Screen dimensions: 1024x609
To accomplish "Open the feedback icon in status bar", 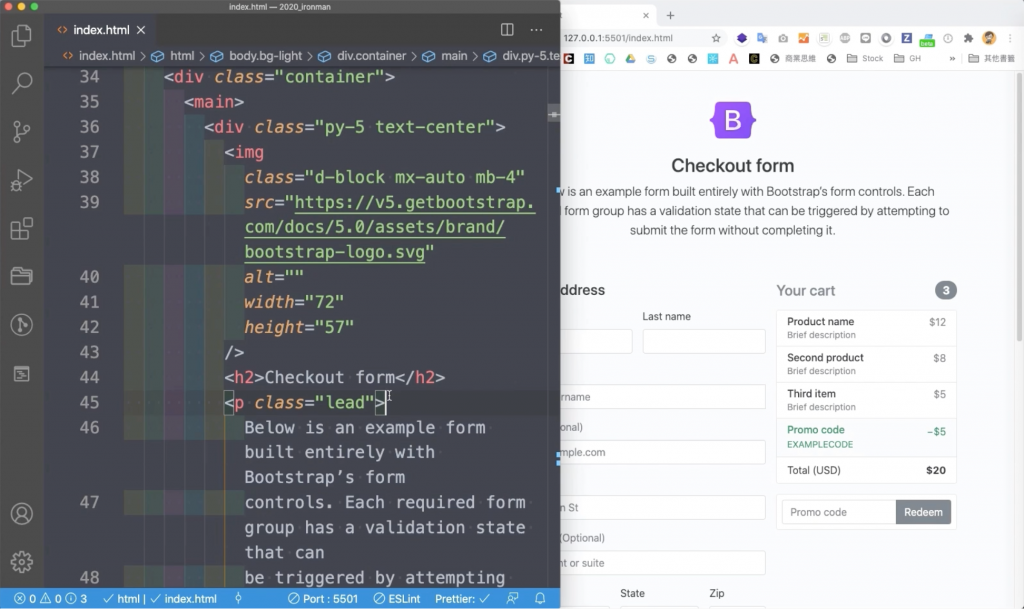I will coord(513,599).
